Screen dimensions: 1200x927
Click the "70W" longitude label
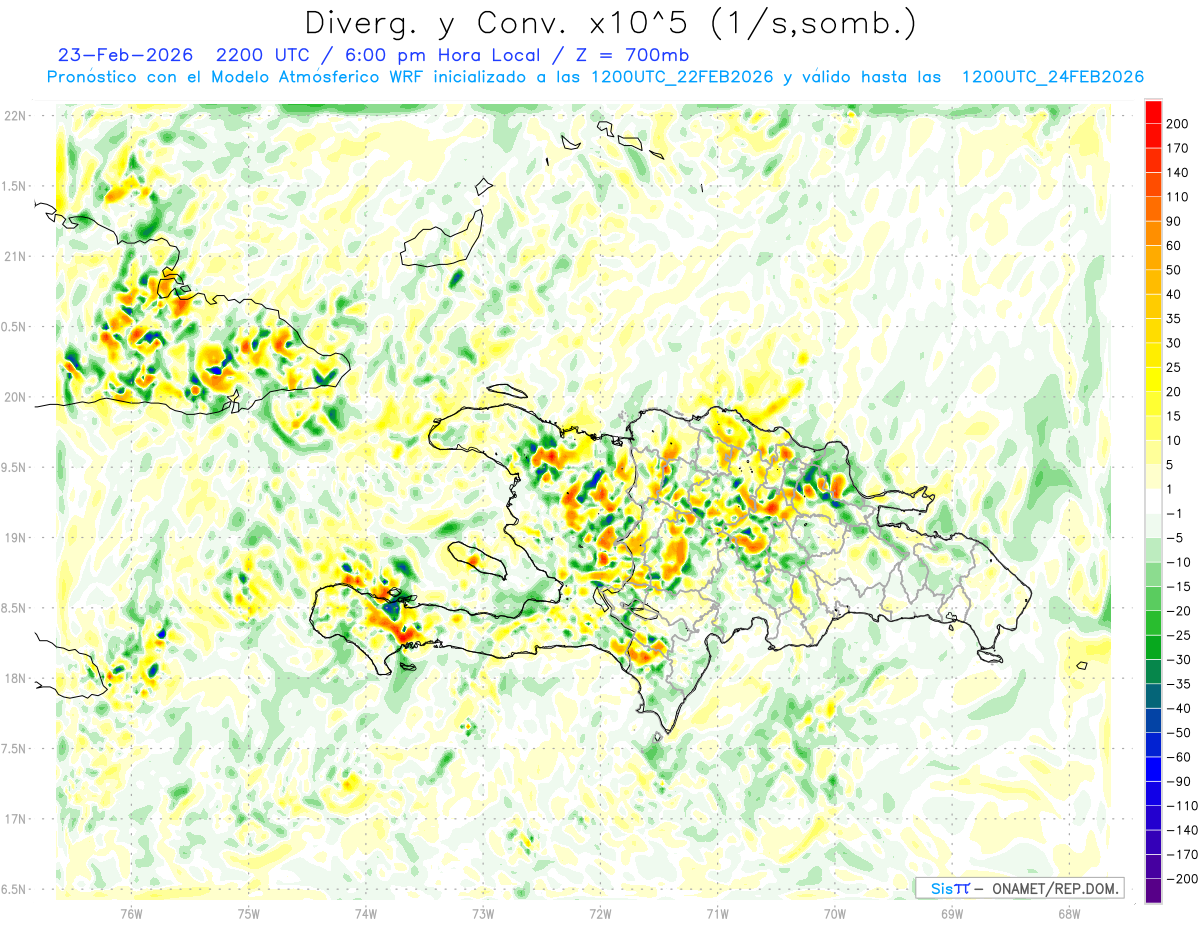coord(835,913)
